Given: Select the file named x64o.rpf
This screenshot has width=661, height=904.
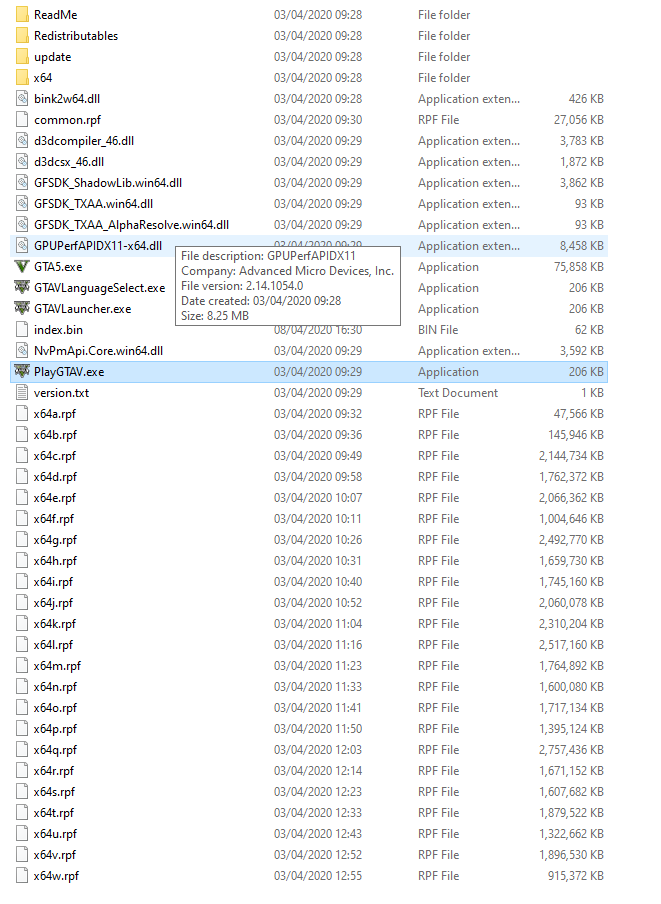Looking at the screenshot, I should tap(55, 708).
